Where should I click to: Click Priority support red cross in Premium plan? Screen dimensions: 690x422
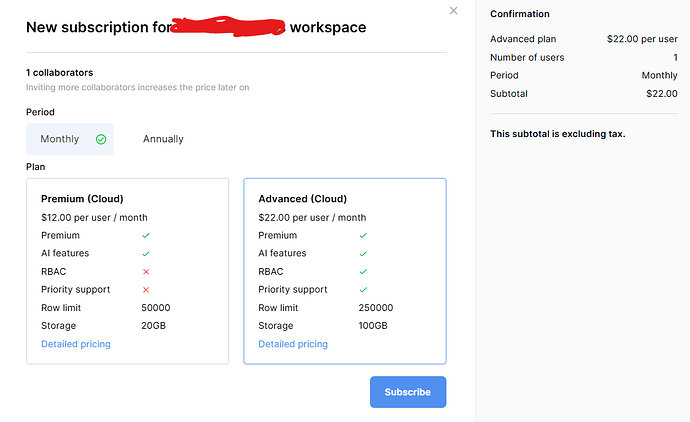(x=146, y=290)
